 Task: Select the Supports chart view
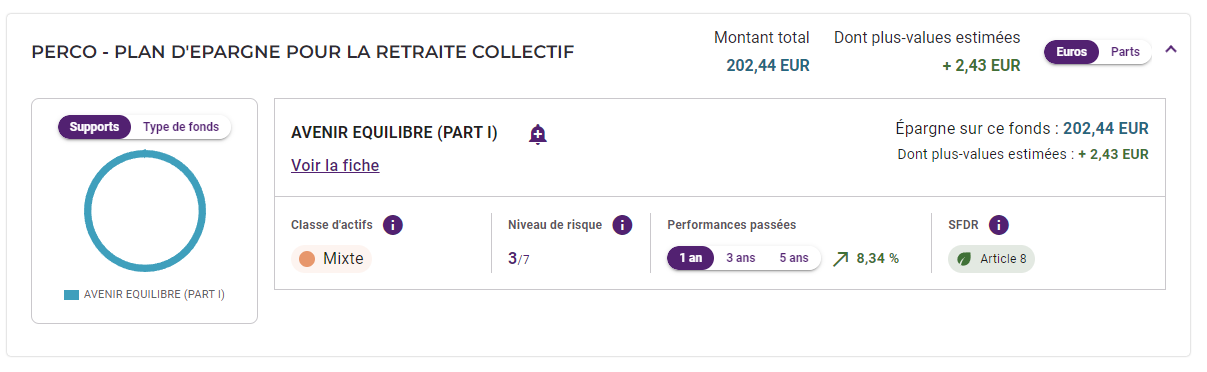point(94,127)
